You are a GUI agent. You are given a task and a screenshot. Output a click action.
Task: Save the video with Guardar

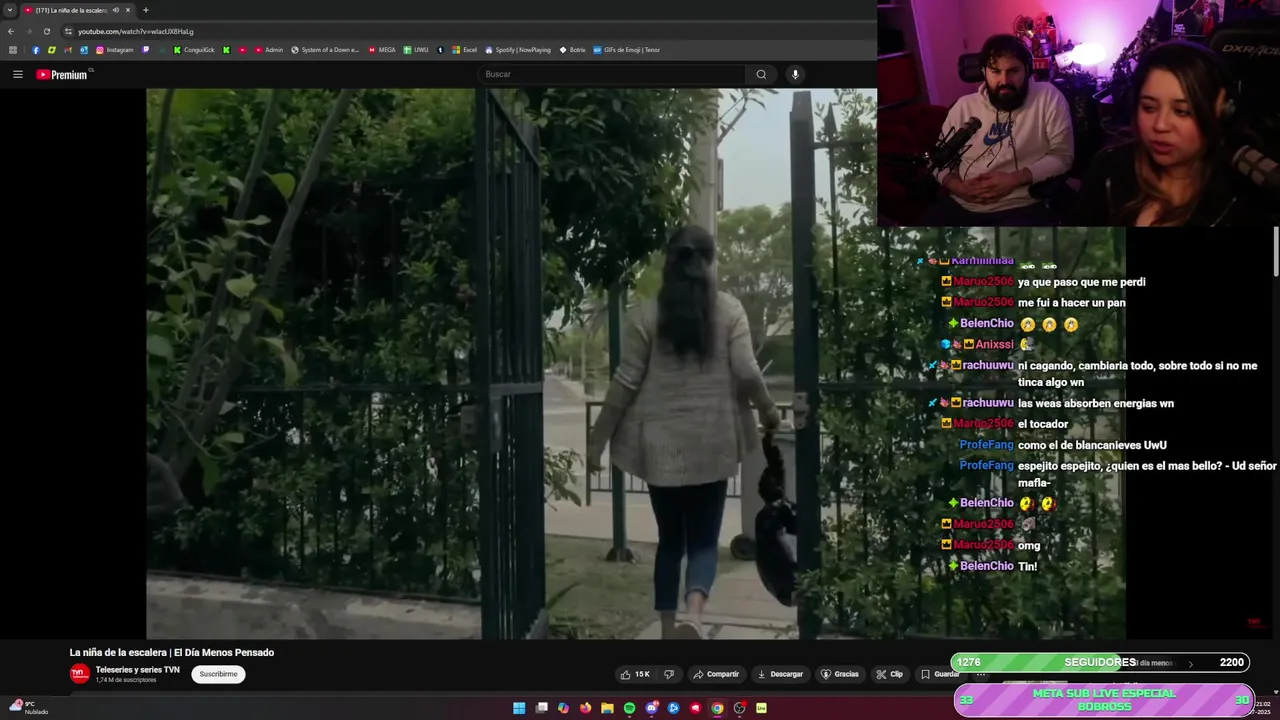pos(940,674)
